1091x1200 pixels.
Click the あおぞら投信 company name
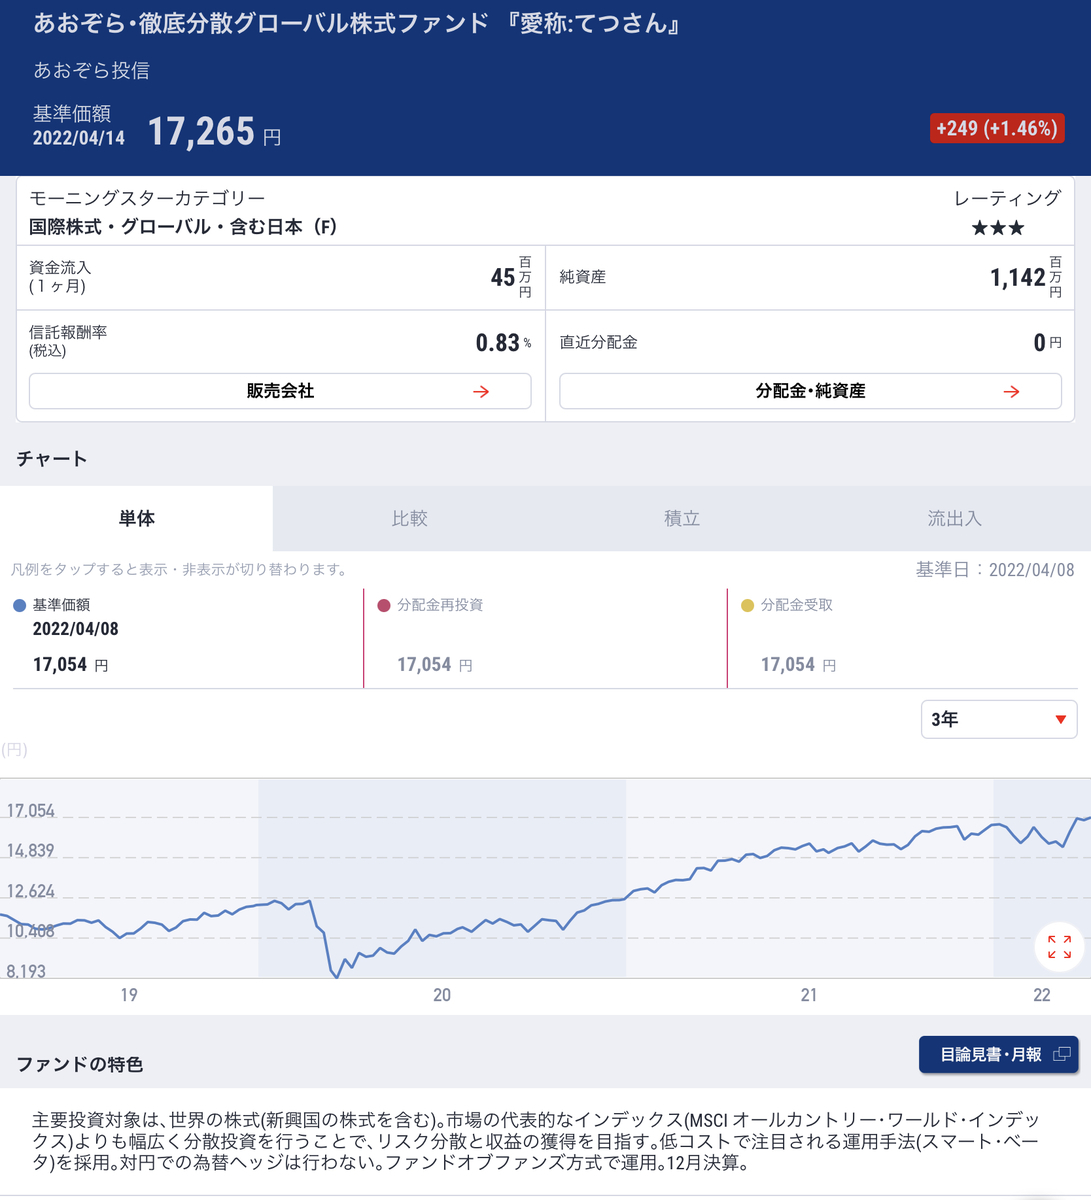(91, 70)
